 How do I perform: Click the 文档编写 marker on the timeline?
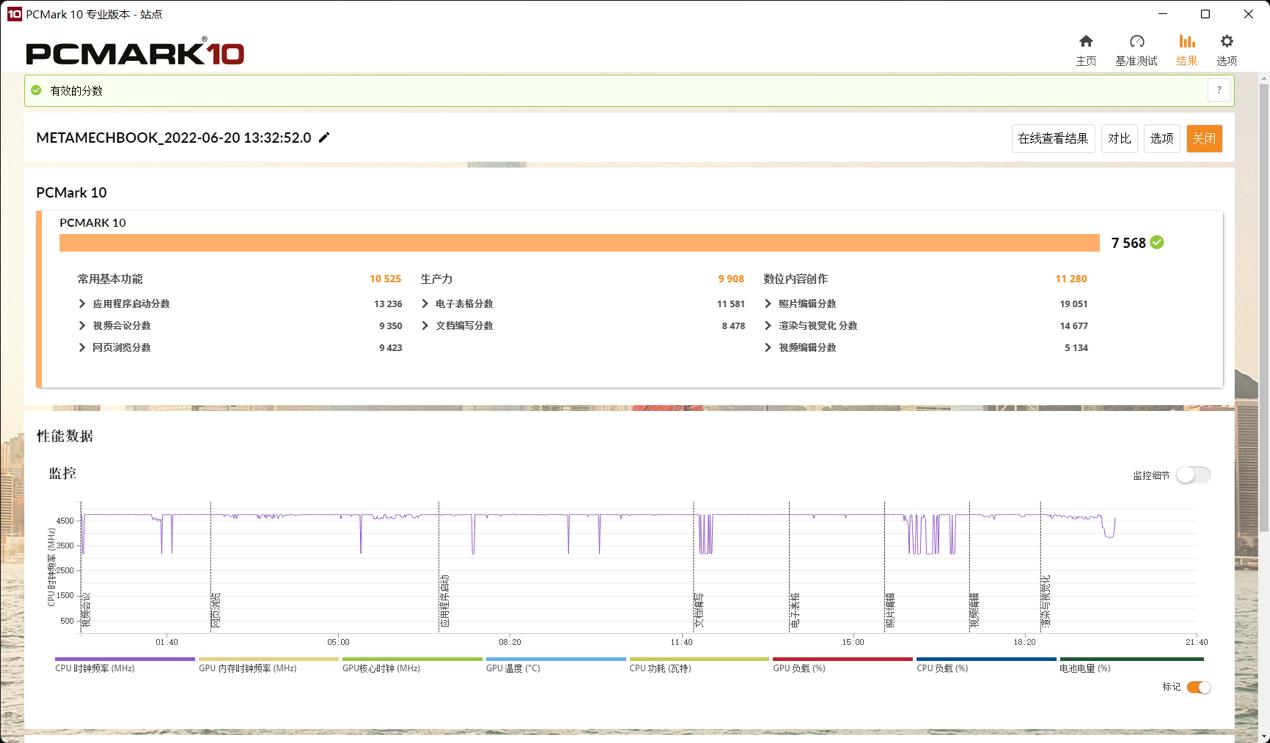pyautogui.click(x=699, y=610)
